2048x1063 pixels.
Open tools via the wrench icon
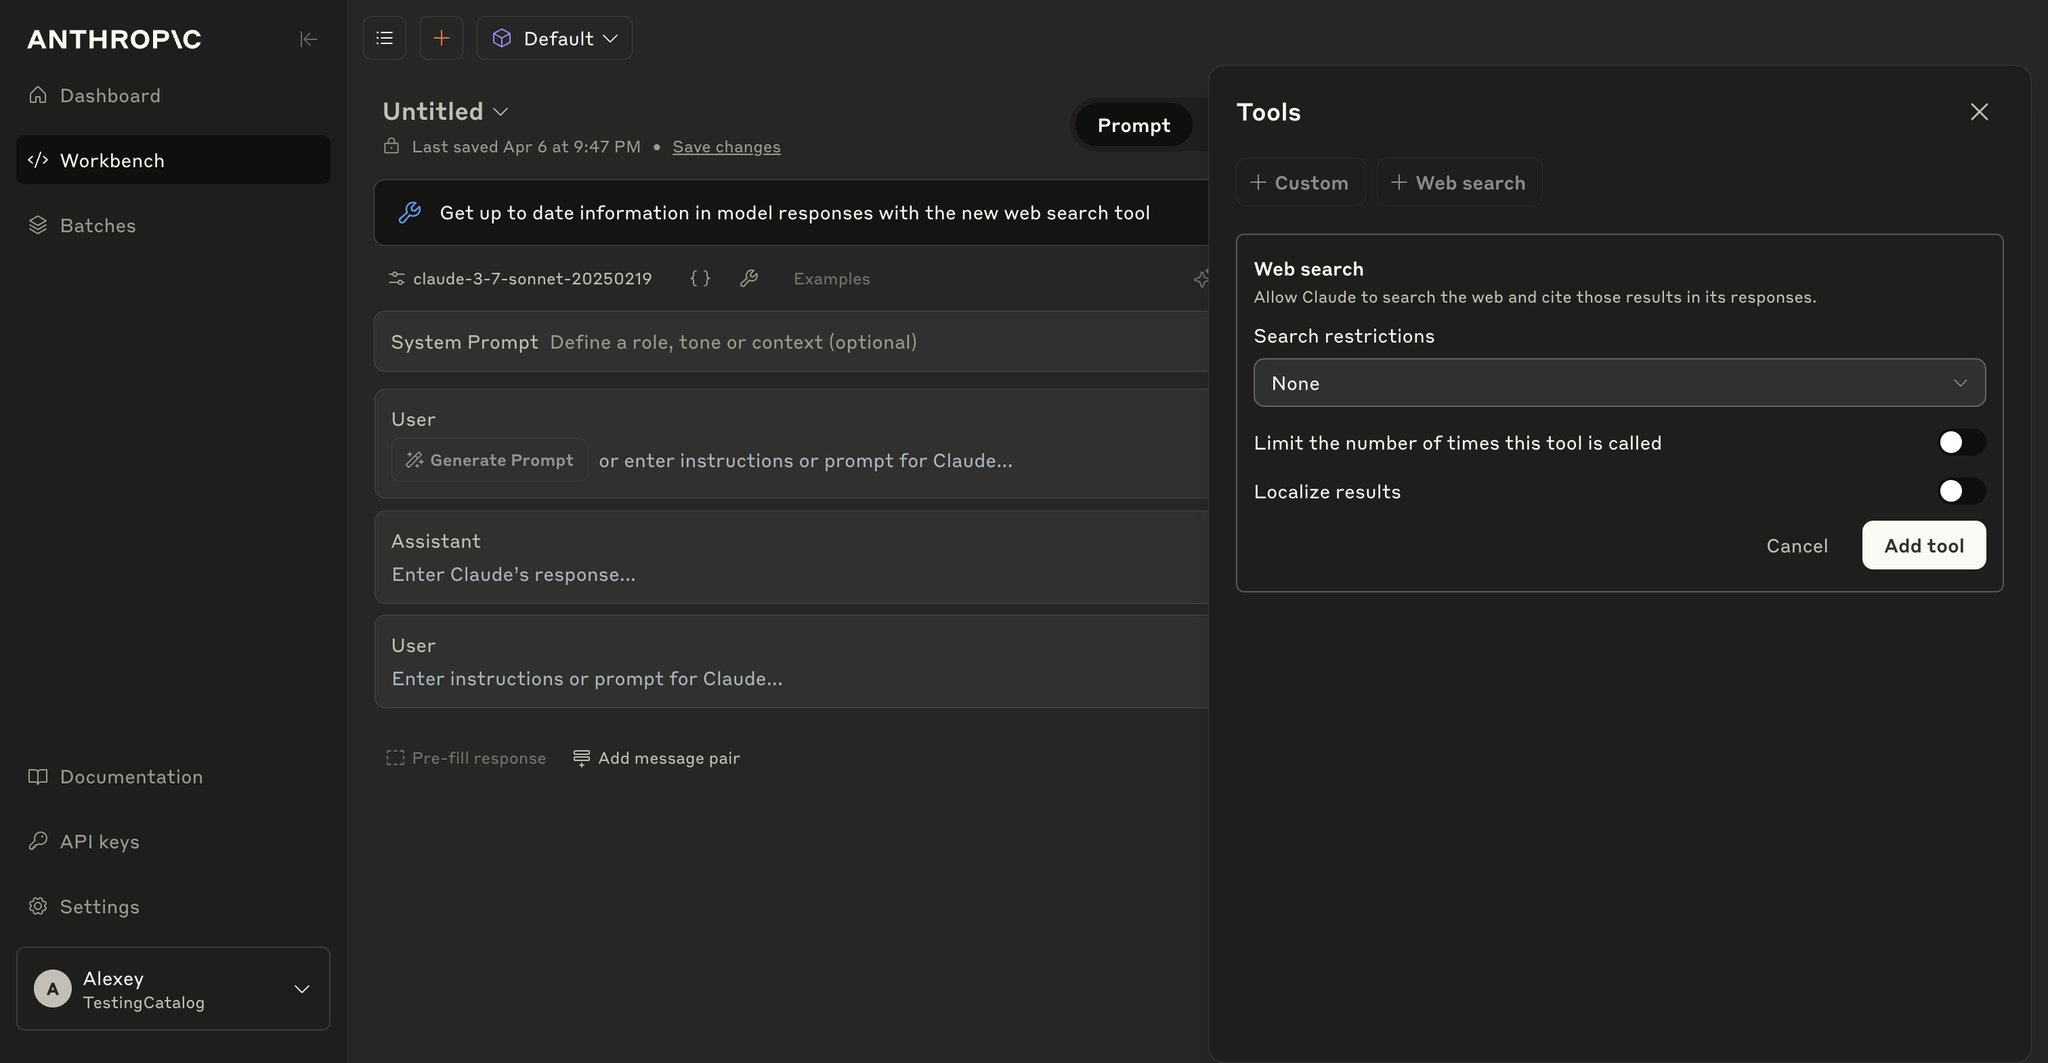click(749, 279)
